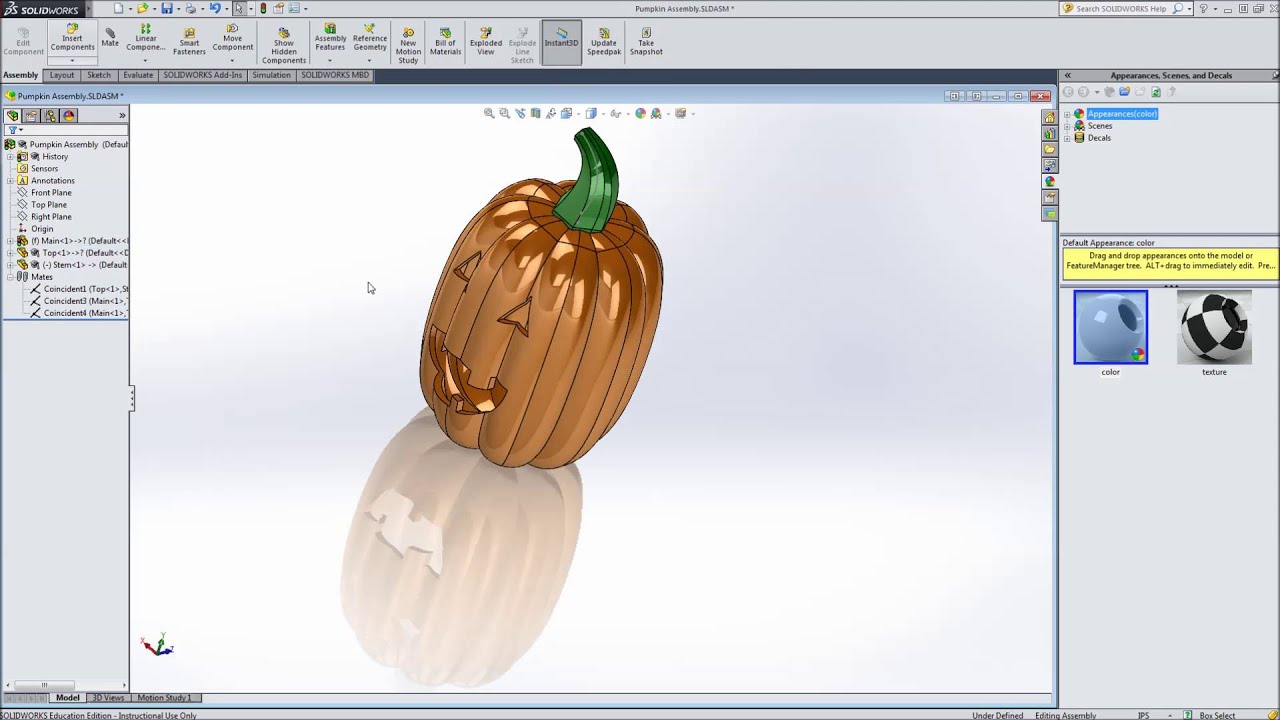The image size is (1280, 720).
Task: Open Motion Study 1 tab
Action: point(164,697)
